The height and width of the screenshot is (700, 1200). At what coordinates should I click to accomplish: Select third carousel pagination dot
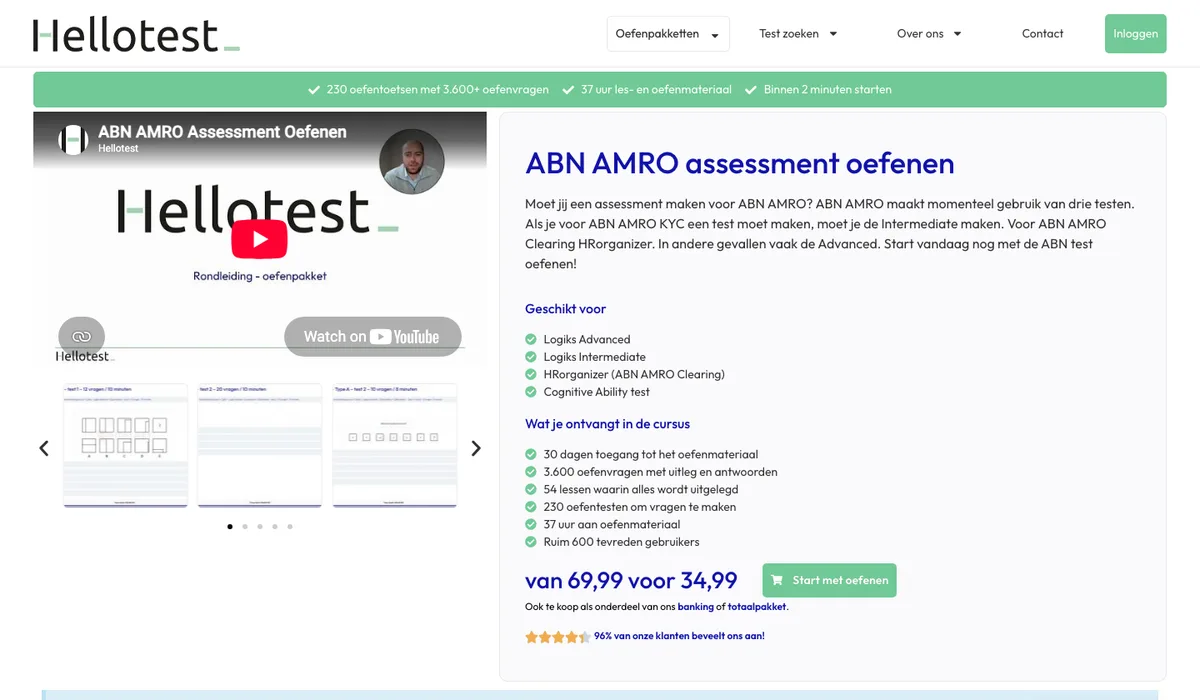(260, 526)
